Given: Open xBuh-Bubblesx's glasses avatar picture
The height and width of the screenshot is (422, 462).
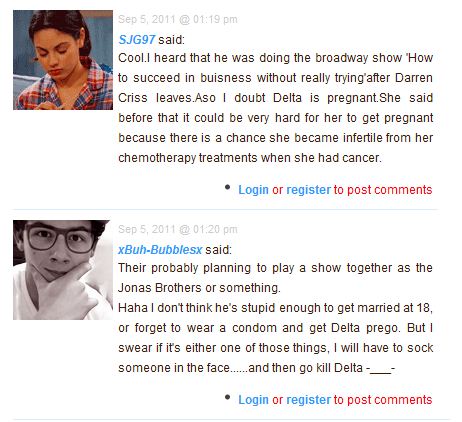Looking at the screenshot, I should pyautogui.click(x=63, y=270).
